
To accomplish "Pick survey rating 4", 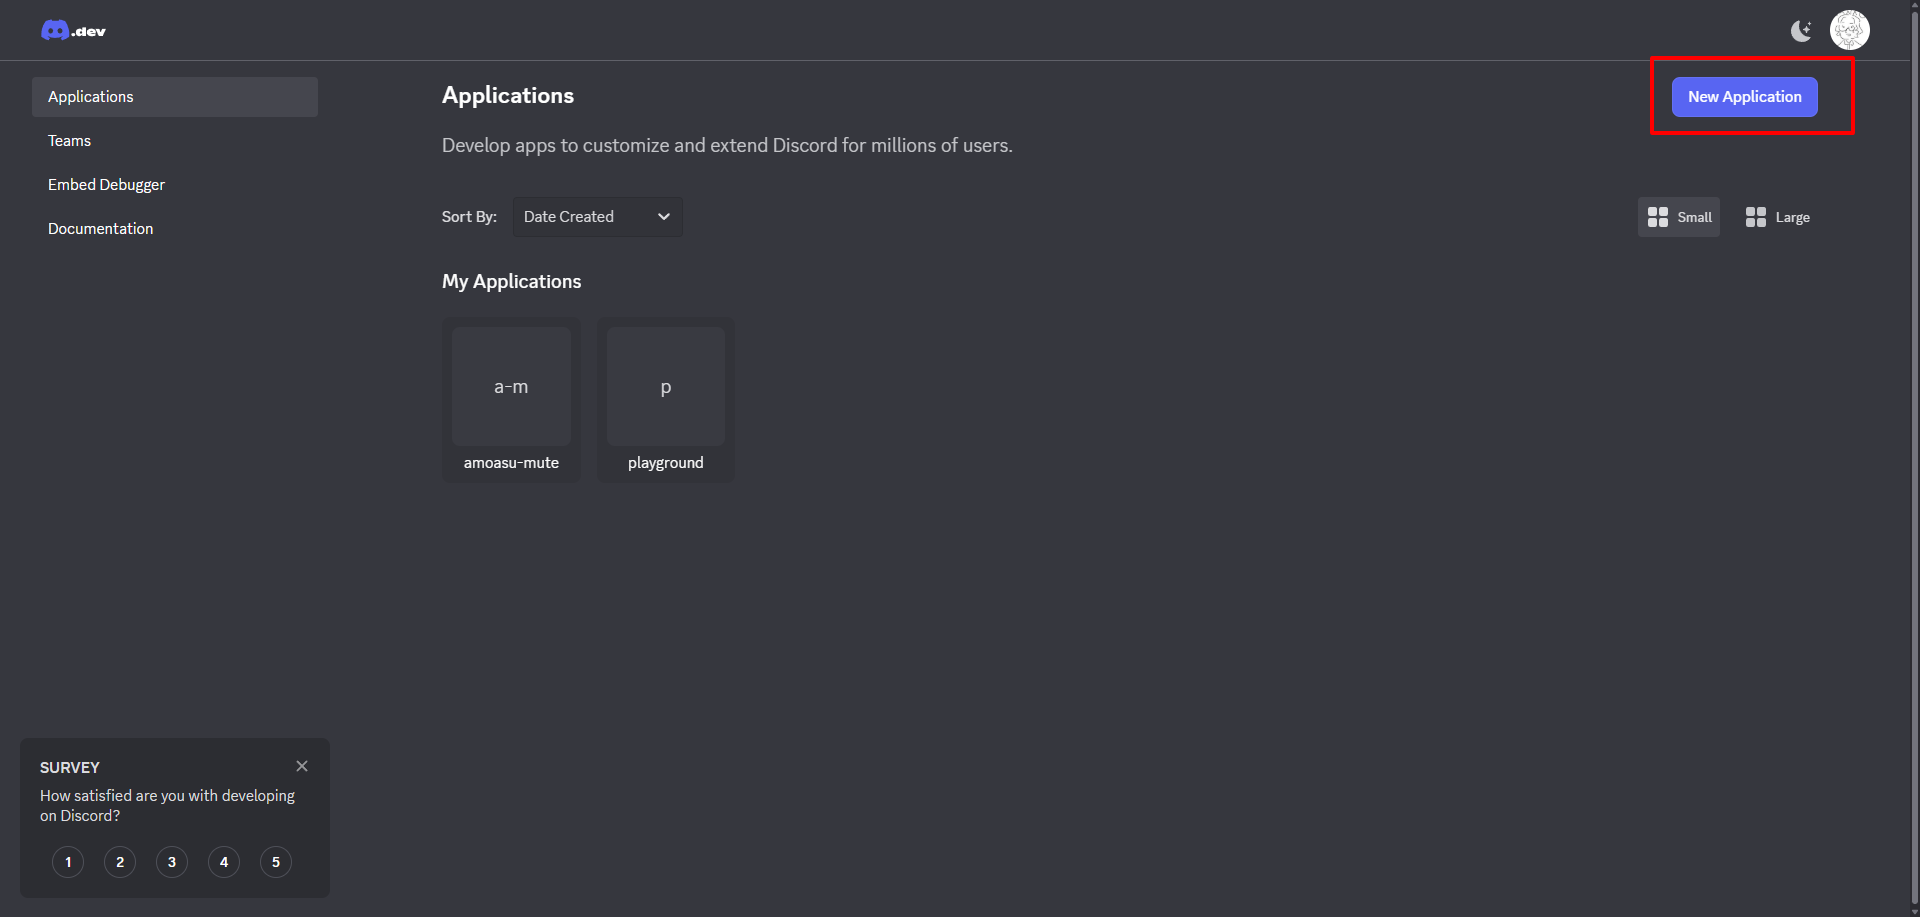I will (224, 862).
